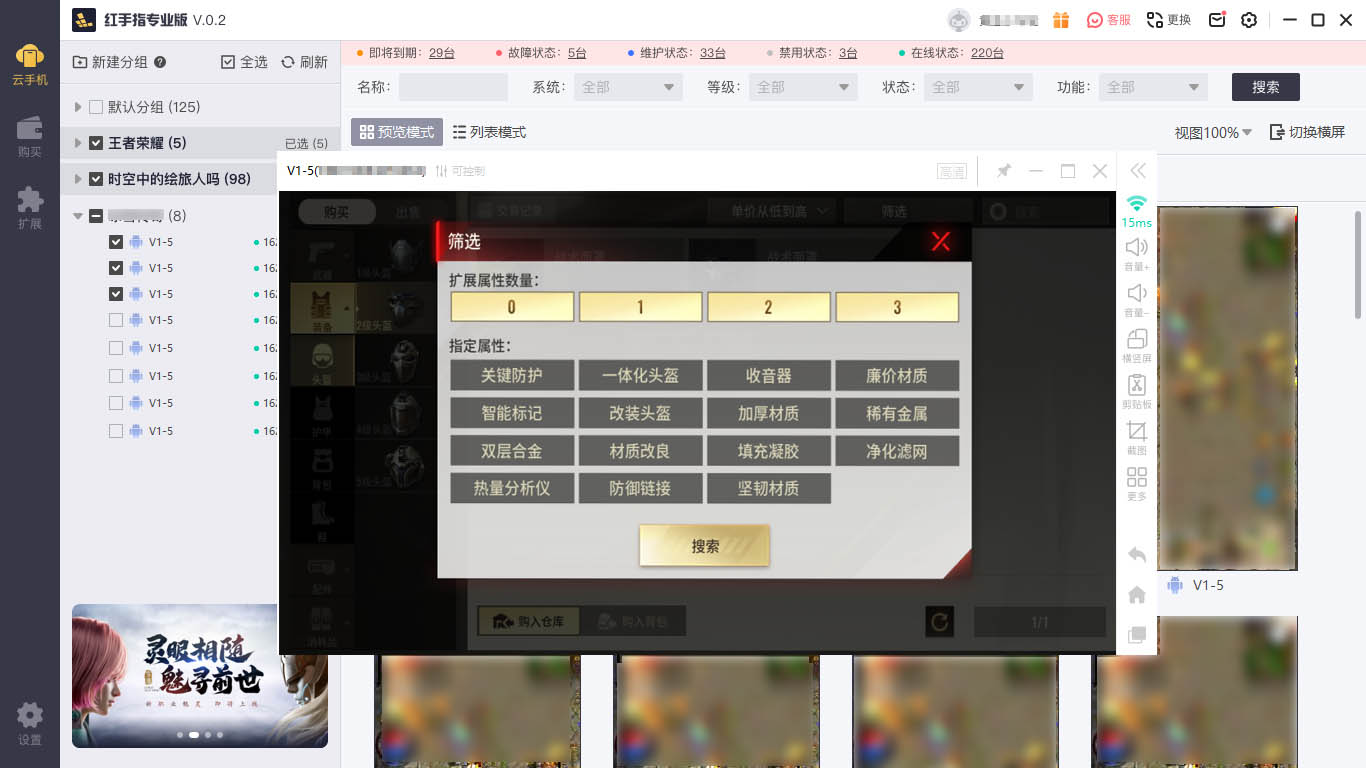Open the gear settings icon in title bar
1366x768 pixels.
[1249, 20]
